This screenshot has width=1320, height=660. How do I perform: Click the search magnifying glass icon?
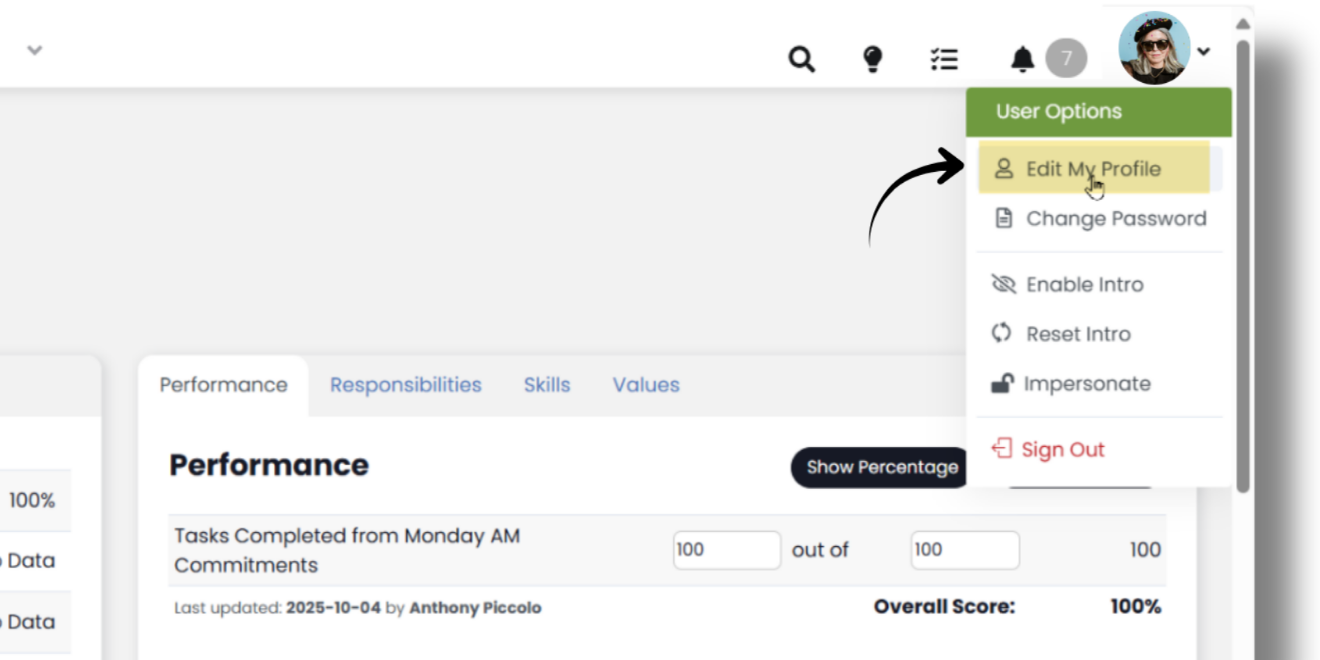[x=801, y=60]
